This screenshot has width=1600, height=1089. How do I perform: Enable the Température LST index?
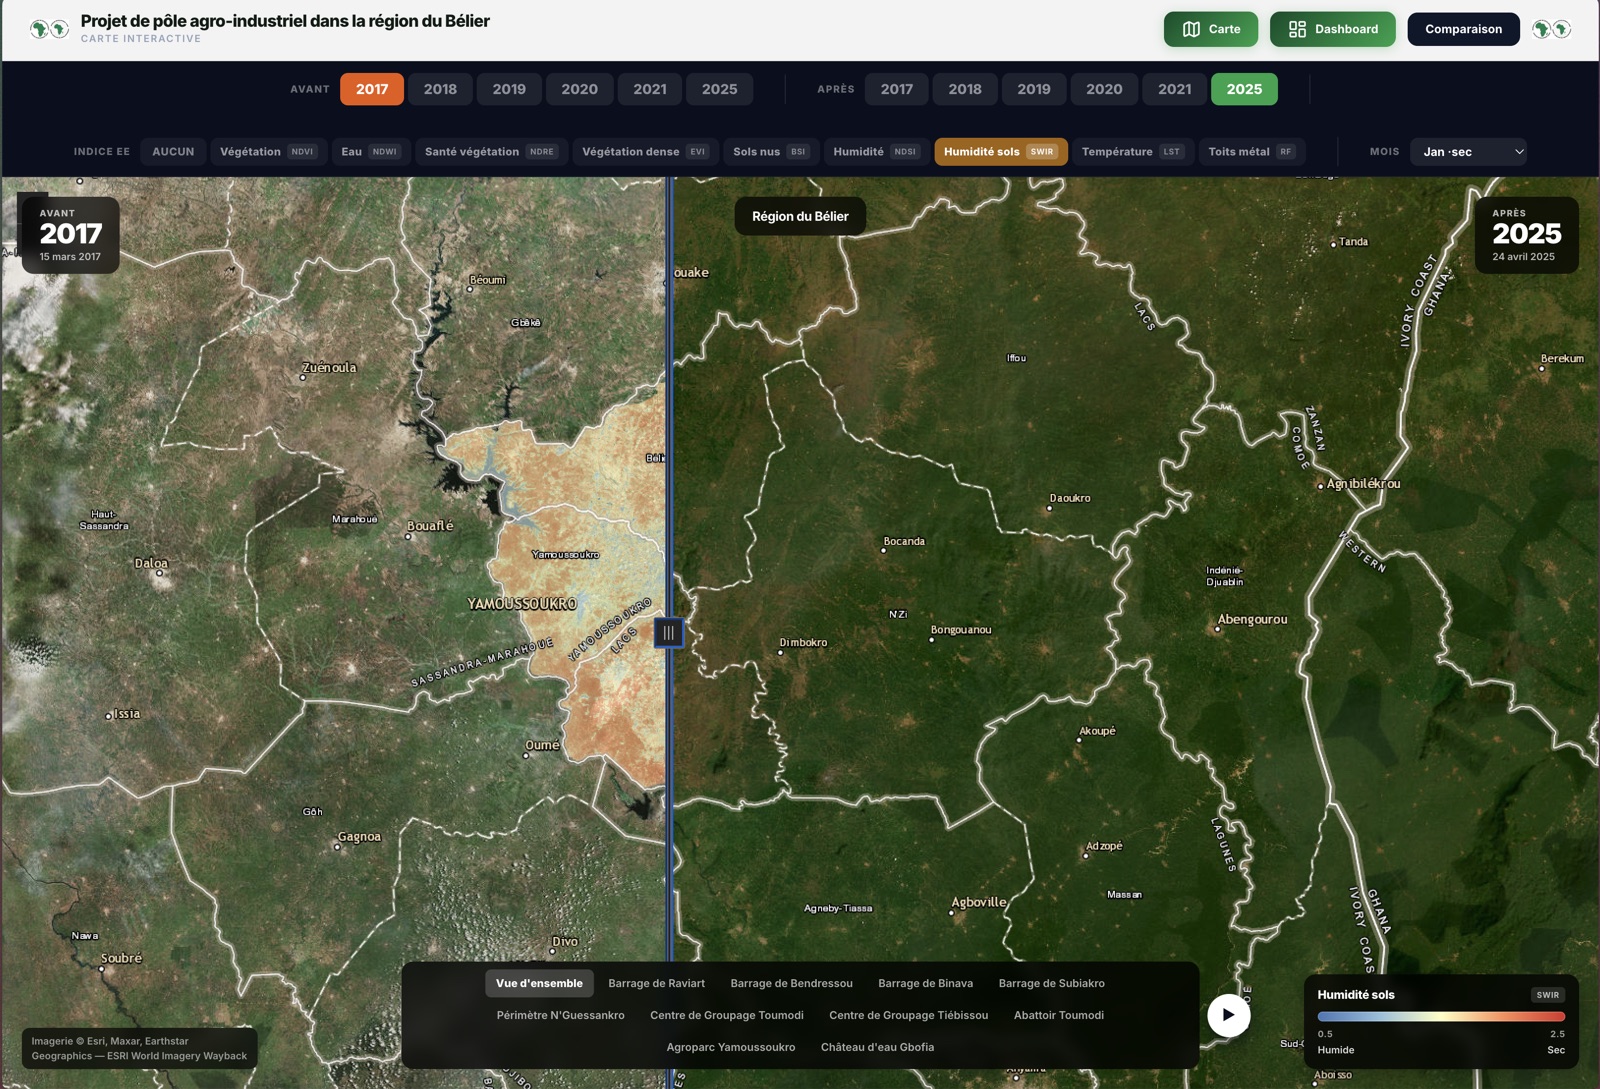coord(1133,152)
